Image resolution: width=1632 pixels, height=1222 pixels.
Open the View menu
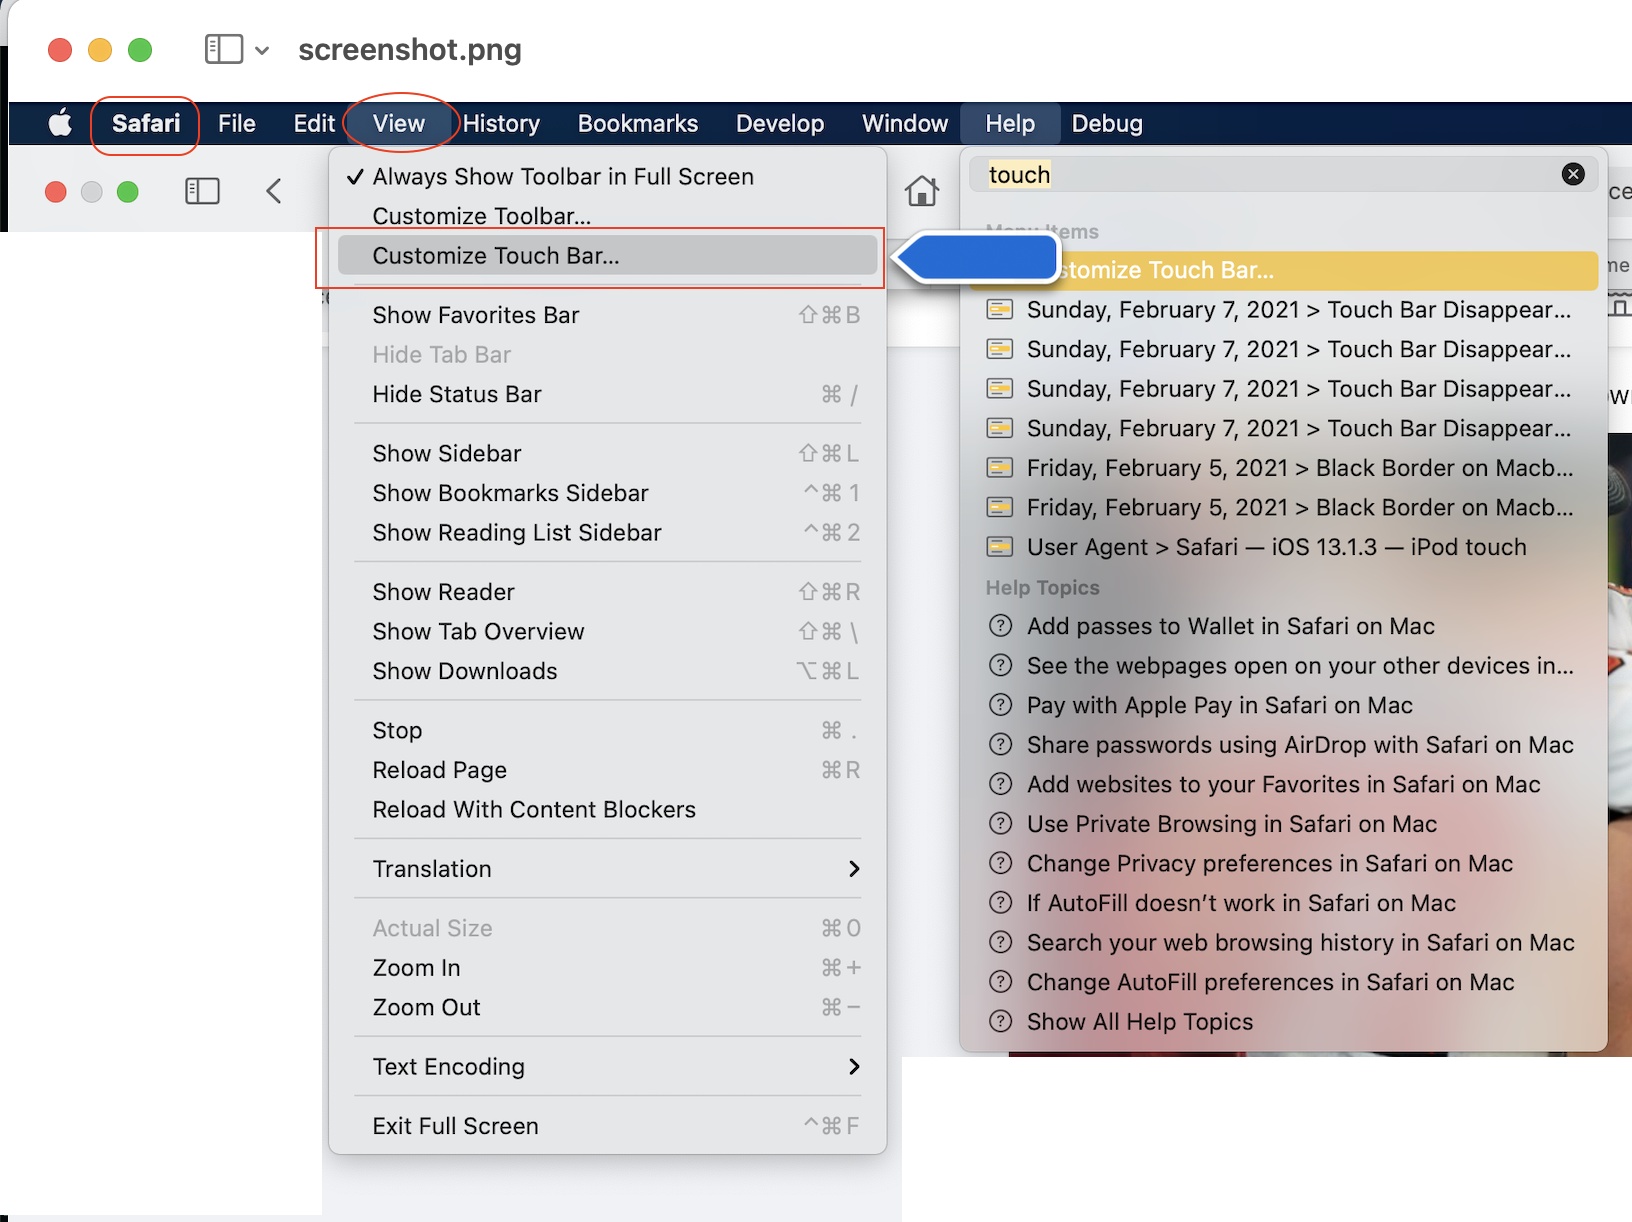coord(399,123)
